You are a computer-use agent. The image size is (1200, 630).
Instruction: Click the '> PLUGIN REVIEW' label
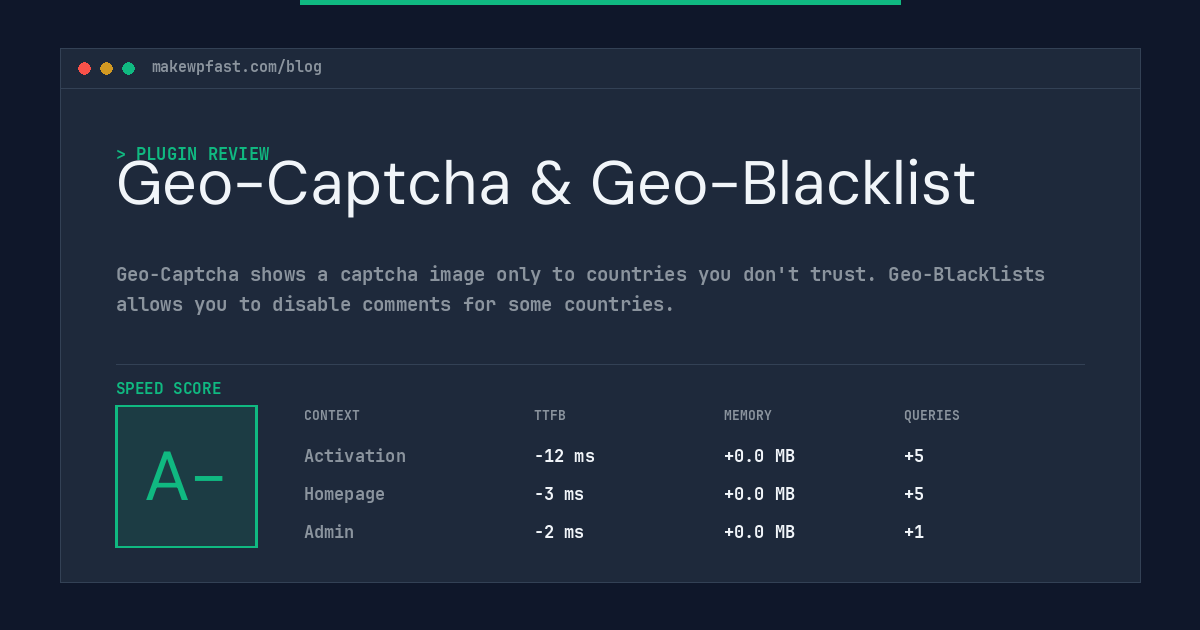click(x=193, y=154)
